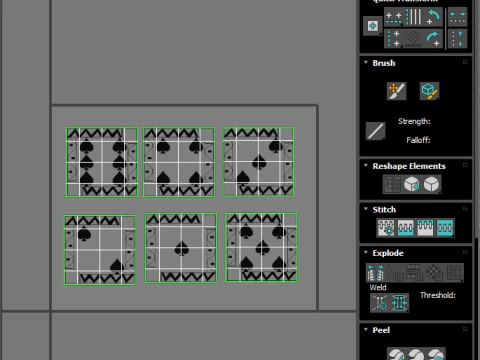480x360 pixels.
Task: Align selection vertically to pivot
Action: [x=394, y=39]
